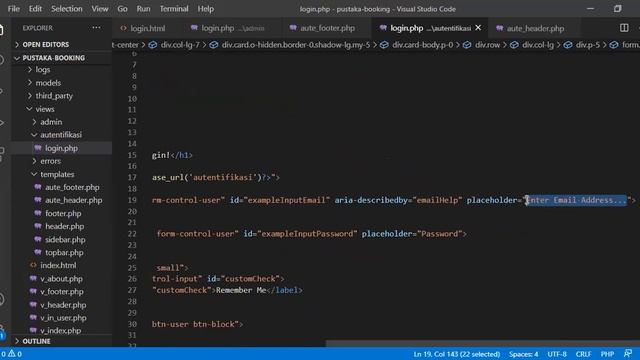Minimize the VS Code window
The width and height of the screenshot is (640, 360).
[590, 9]
